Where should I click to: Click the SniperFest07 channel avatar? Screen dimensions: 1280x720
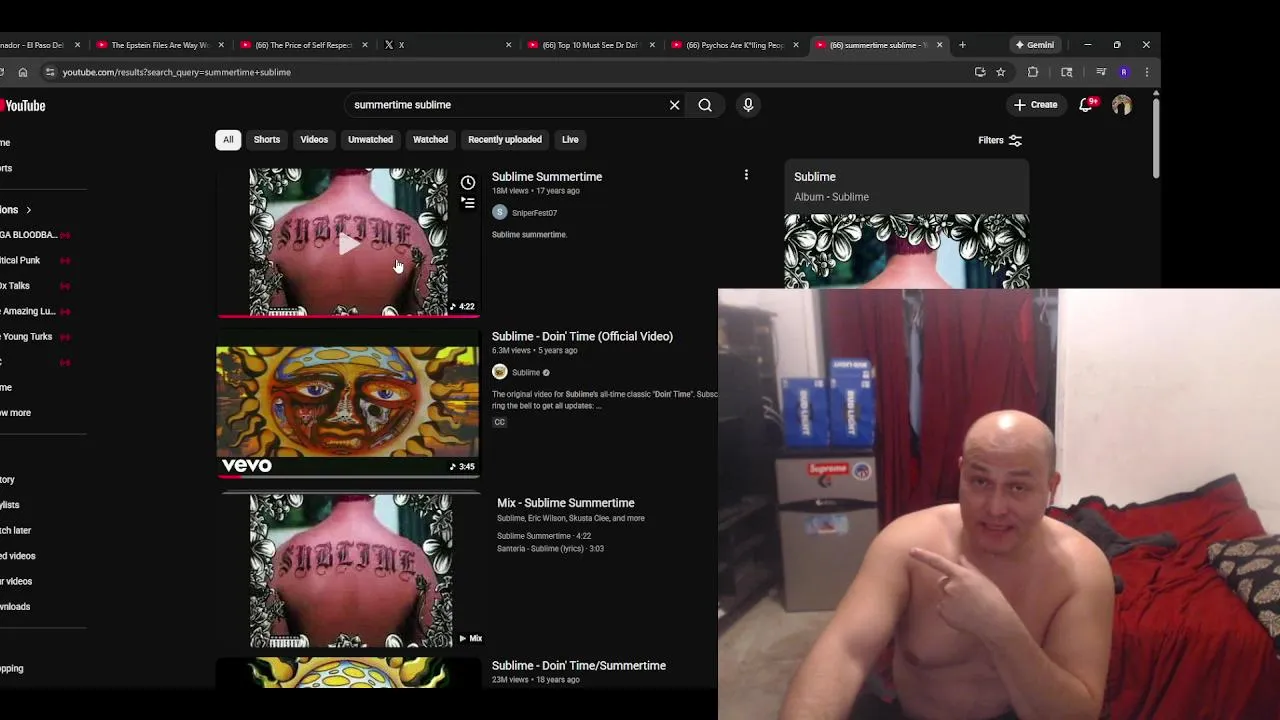click(x=499, y=212)
